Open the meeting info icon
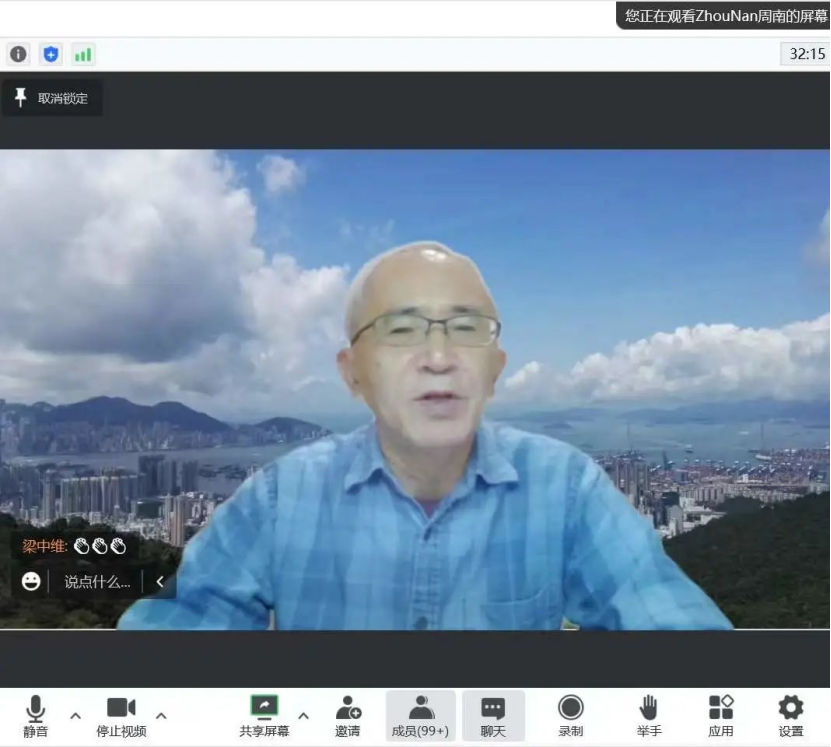This screenshot has width=831, height=747. pos(18,54)
